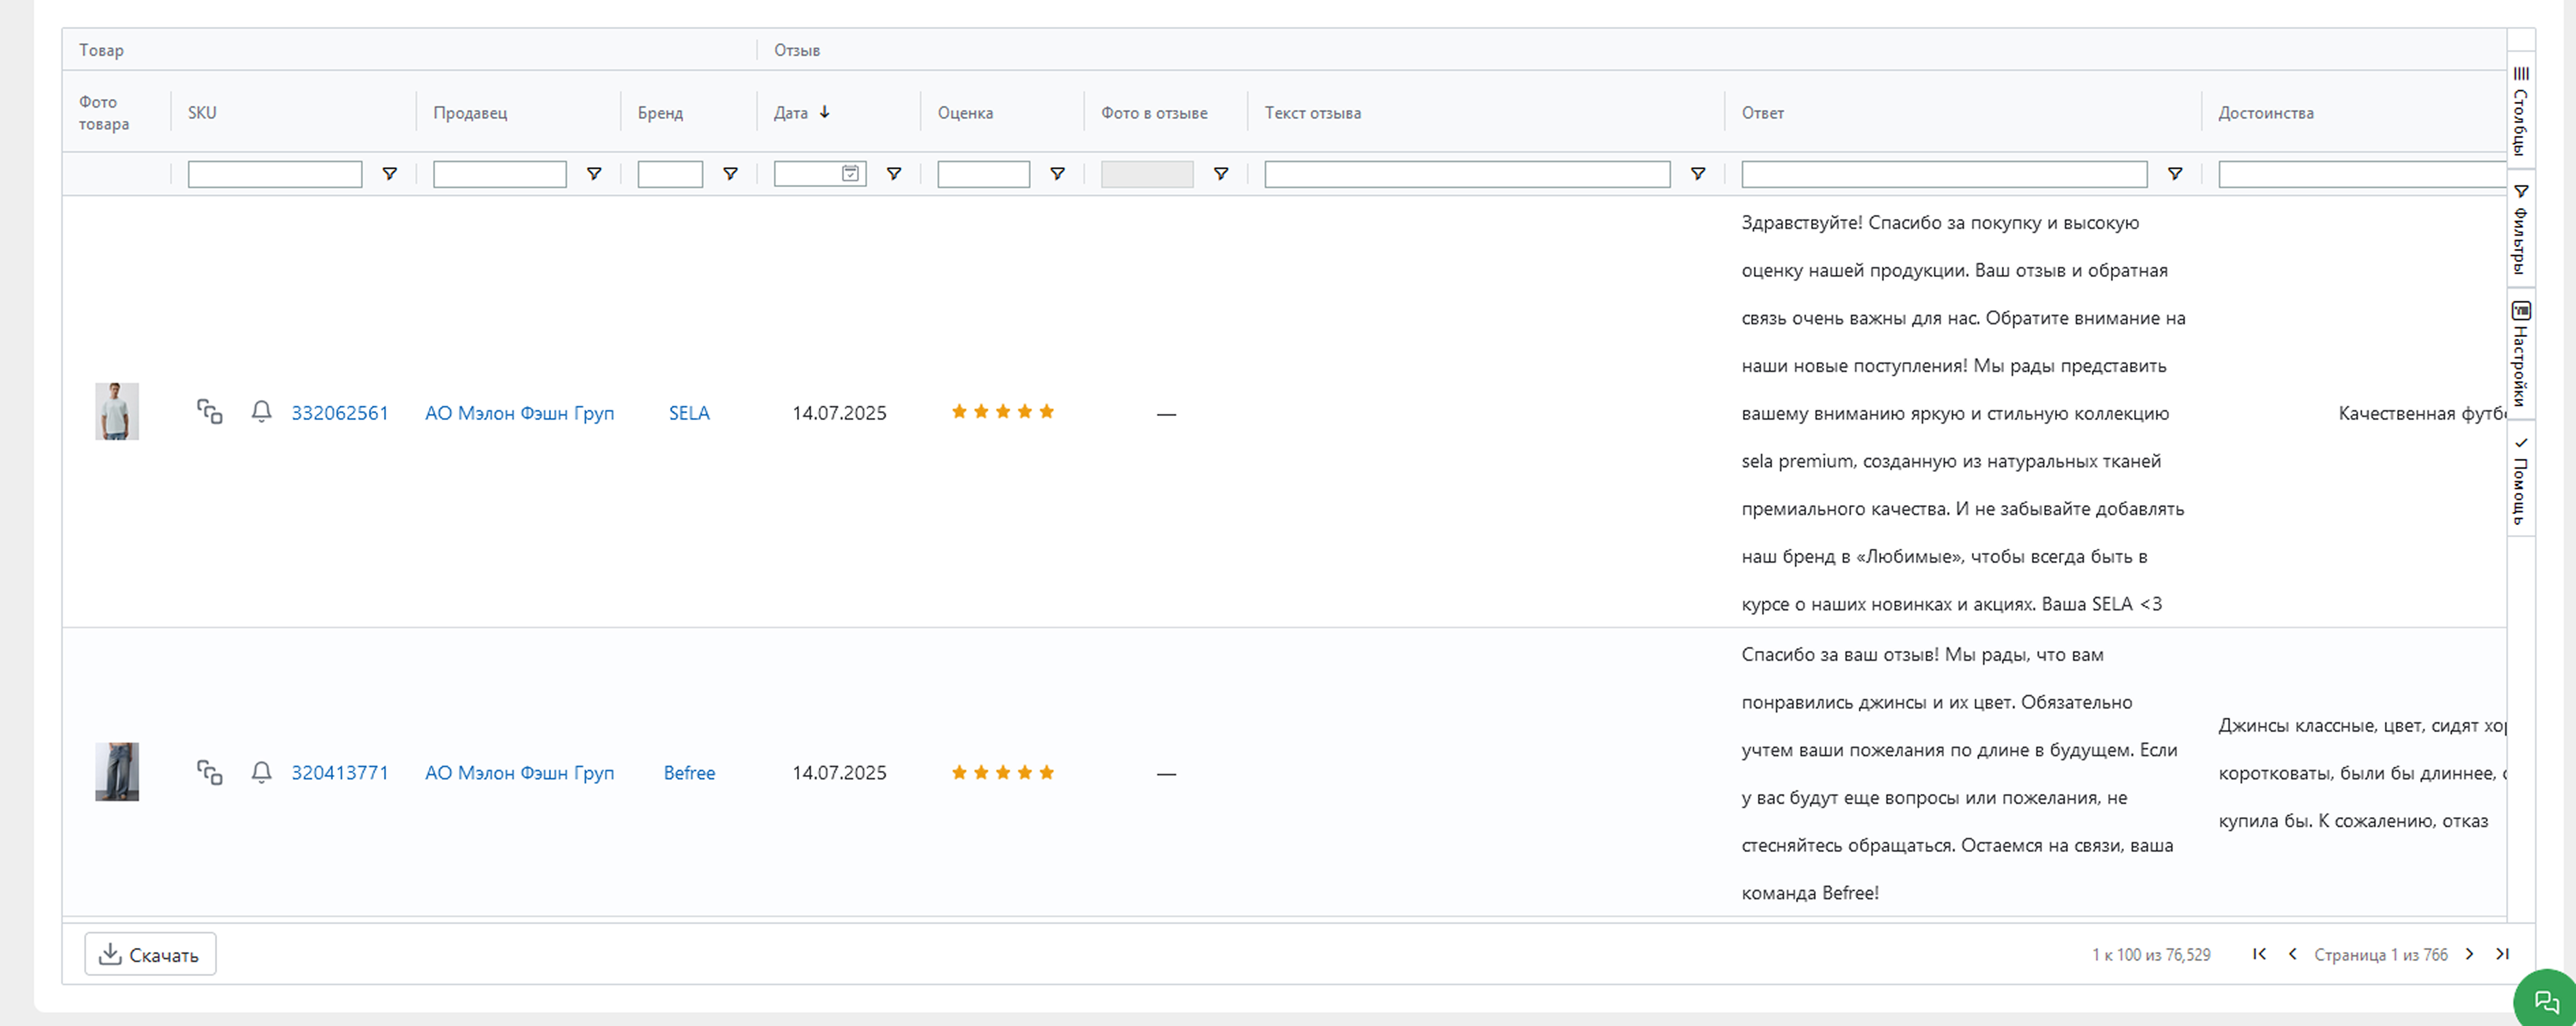
Task: Click the SKU column header
Action: [x=202, y=113]
